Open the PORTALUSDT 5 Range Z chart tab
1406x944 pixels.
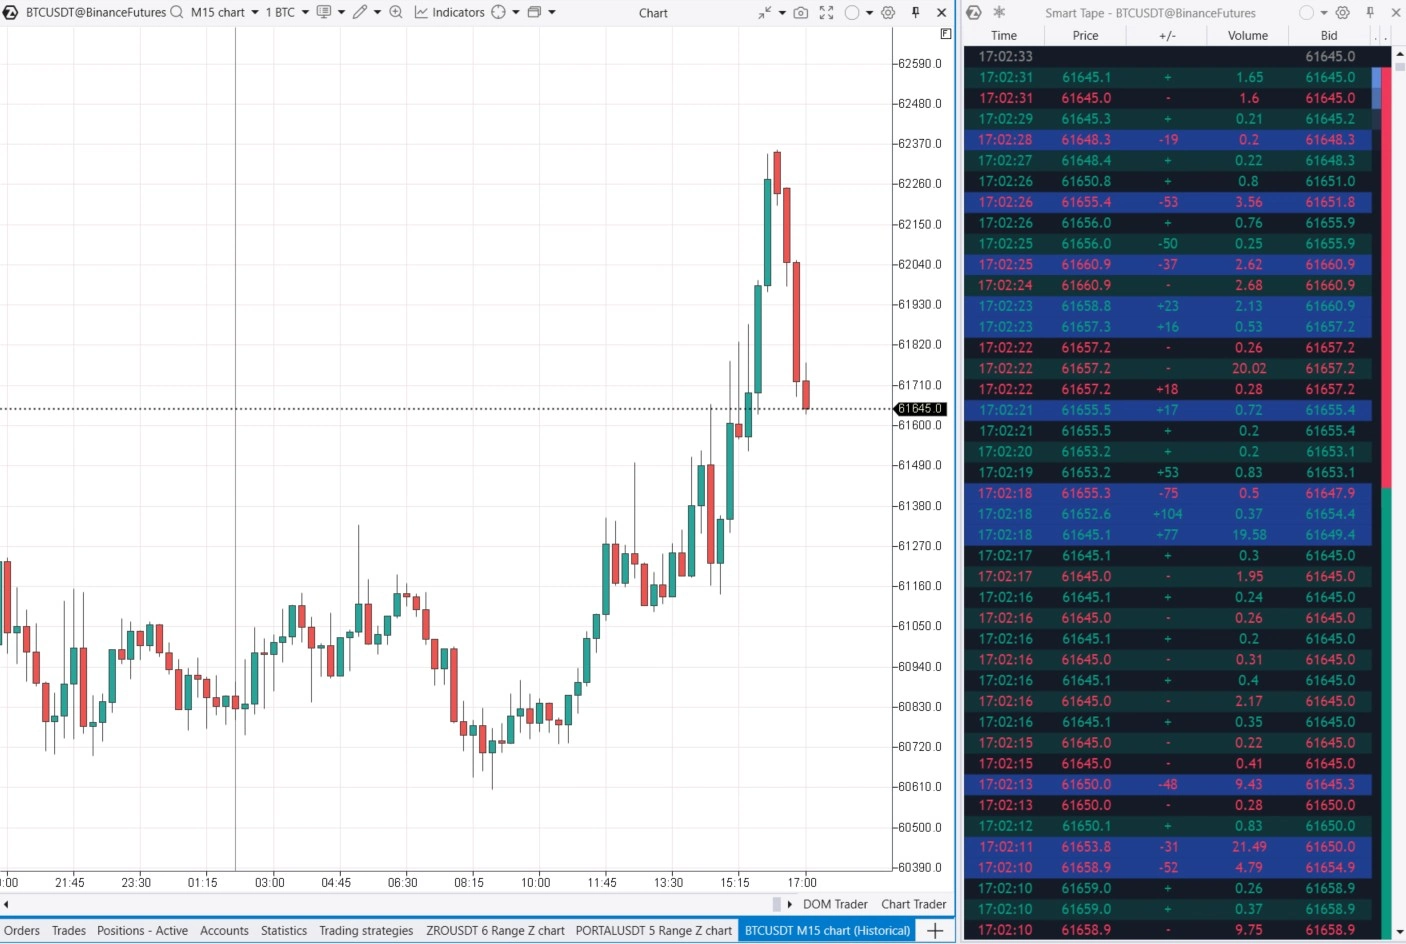click(653, 931)
